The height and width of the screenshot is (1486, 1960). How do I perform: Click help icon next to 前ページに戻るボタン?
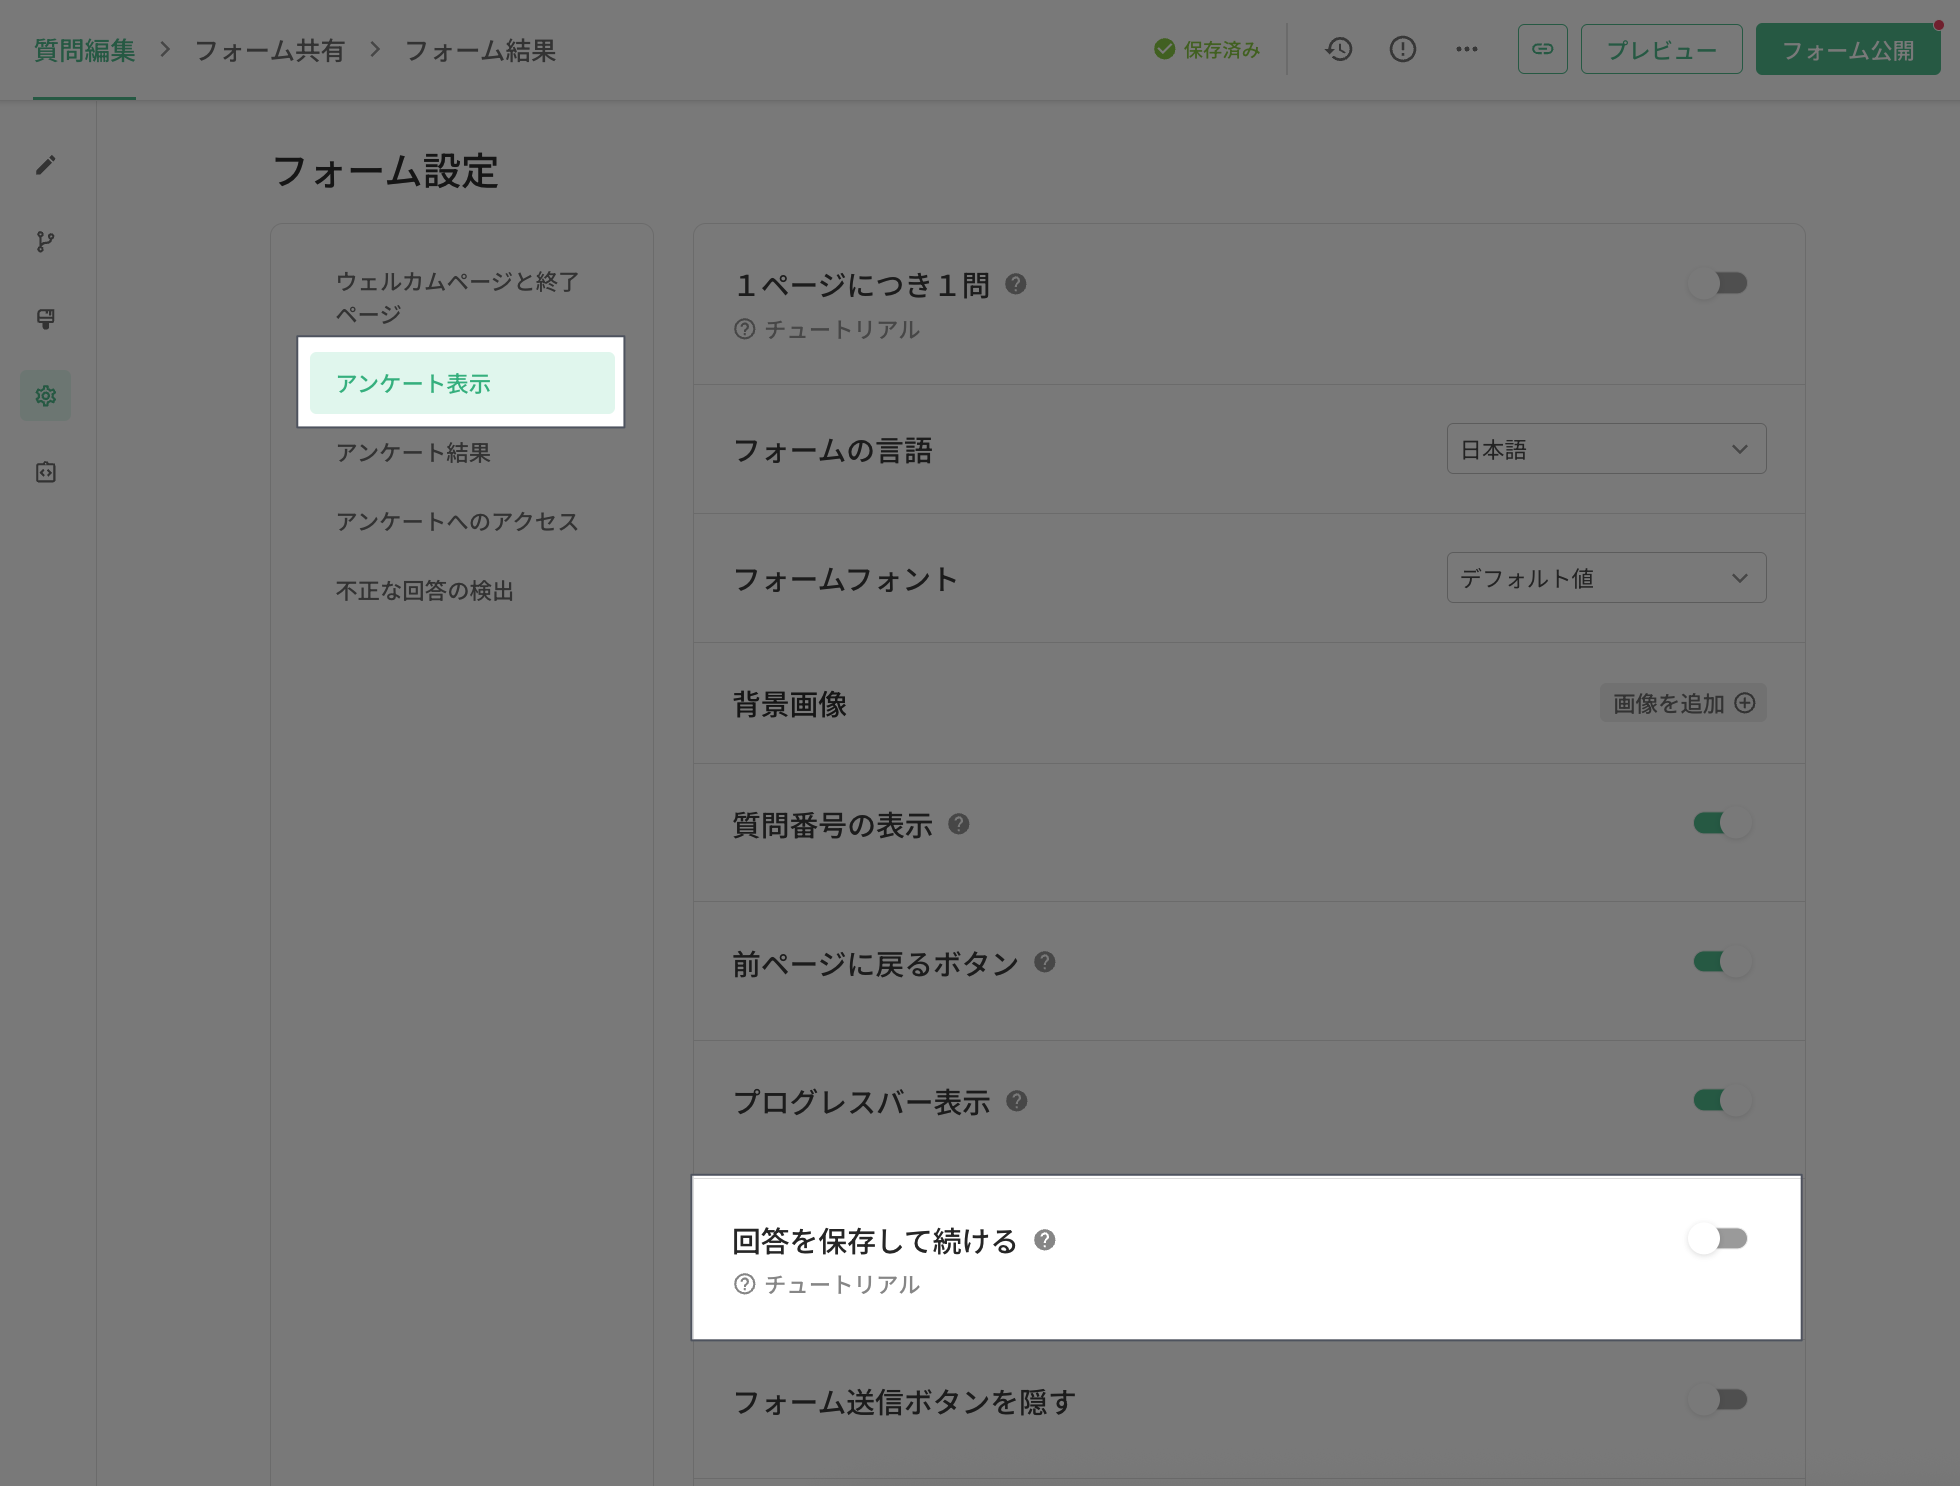tap(1045, 962)
